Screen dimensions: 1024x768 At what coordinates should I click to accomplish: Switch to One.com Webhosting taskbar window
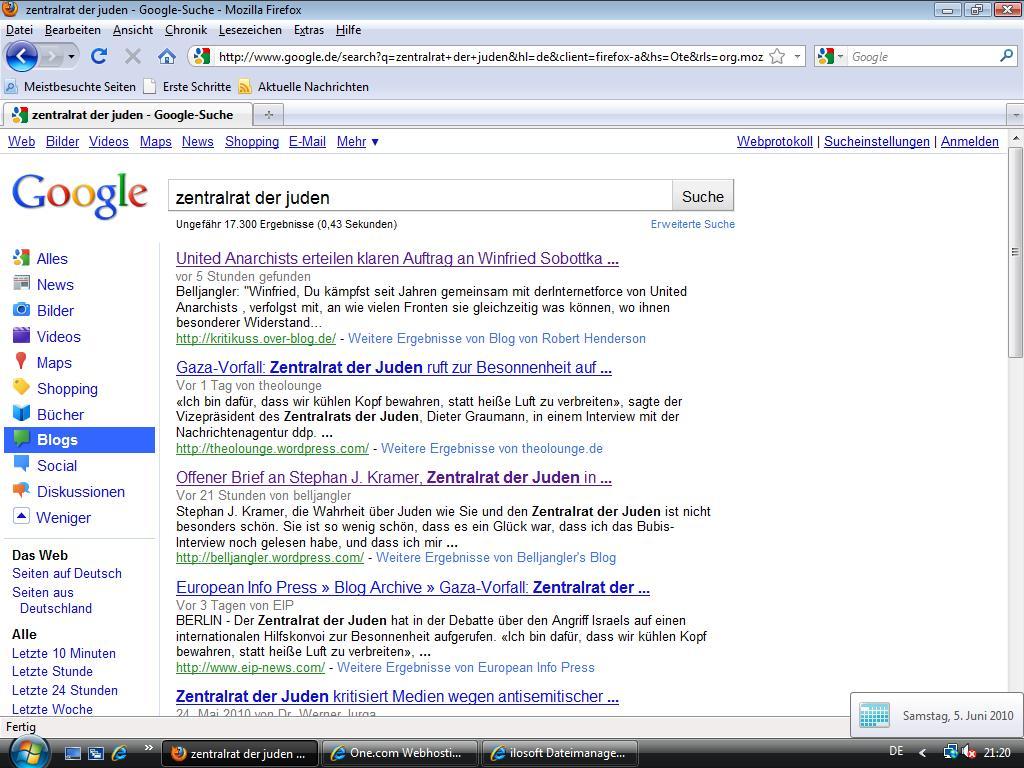tap(400, 753)
